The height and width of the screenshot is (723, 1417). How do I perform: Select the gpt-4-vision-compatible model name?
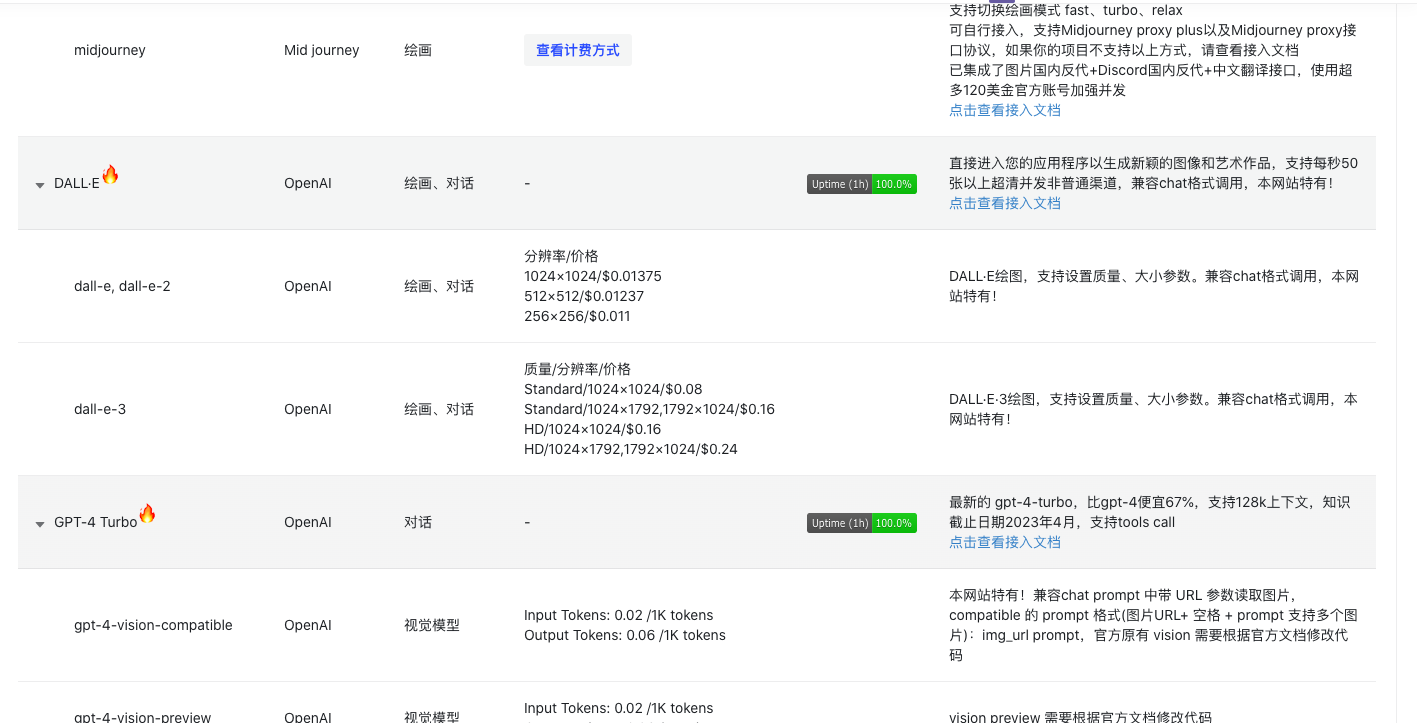click(x=153, y=625)
